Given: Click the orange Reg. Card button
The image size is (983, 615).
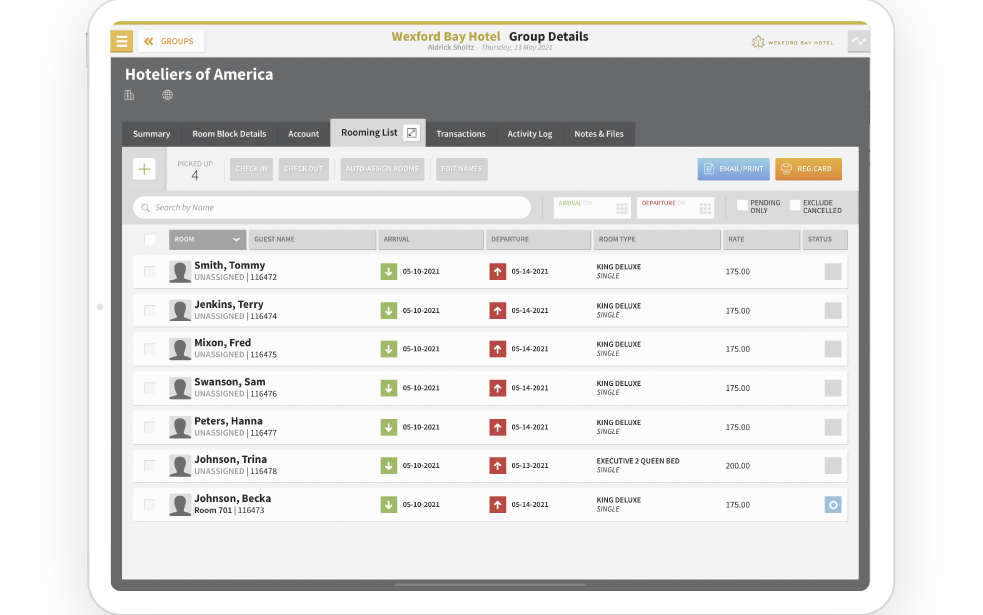Looking at the screenshot, I should click(808, 169).
